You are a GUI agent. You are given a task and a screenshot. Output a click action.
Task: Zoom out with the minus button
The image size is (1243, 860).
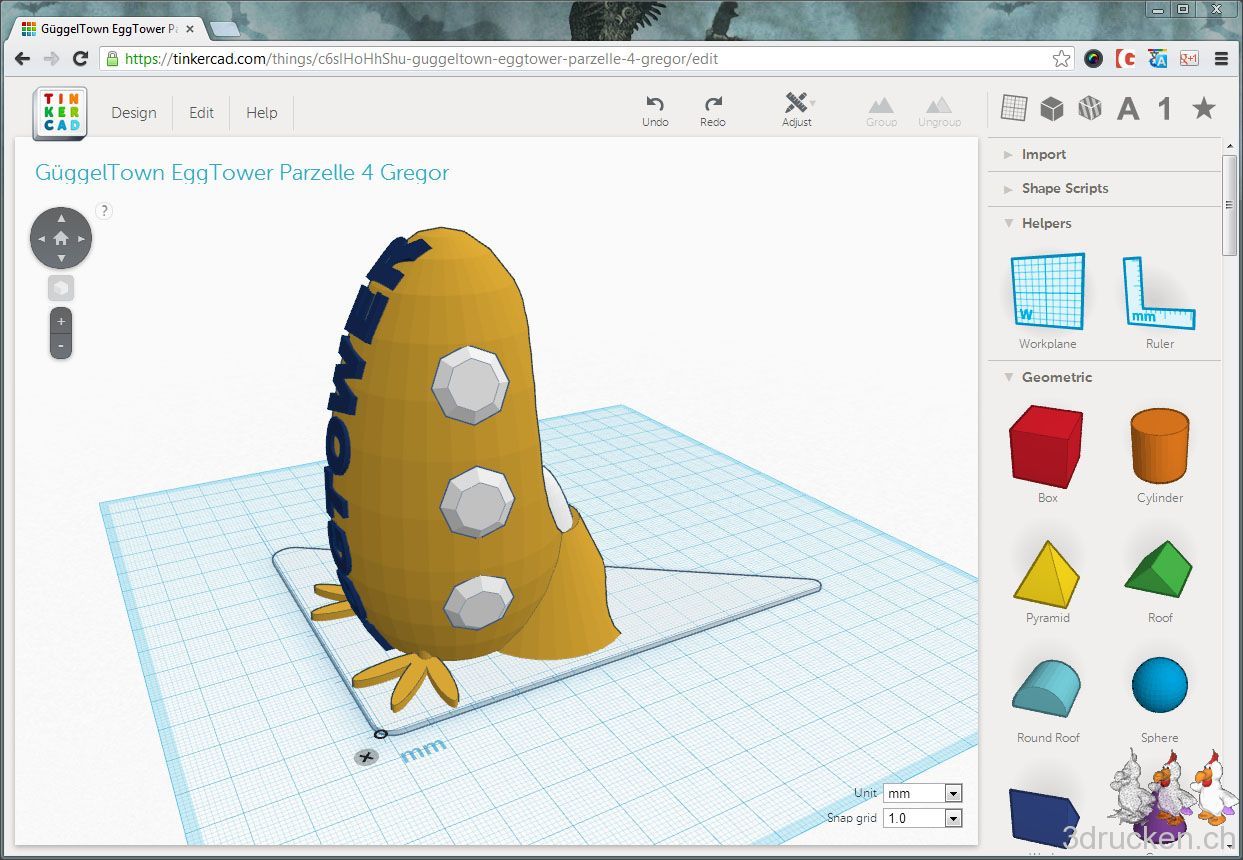[61, 346]
